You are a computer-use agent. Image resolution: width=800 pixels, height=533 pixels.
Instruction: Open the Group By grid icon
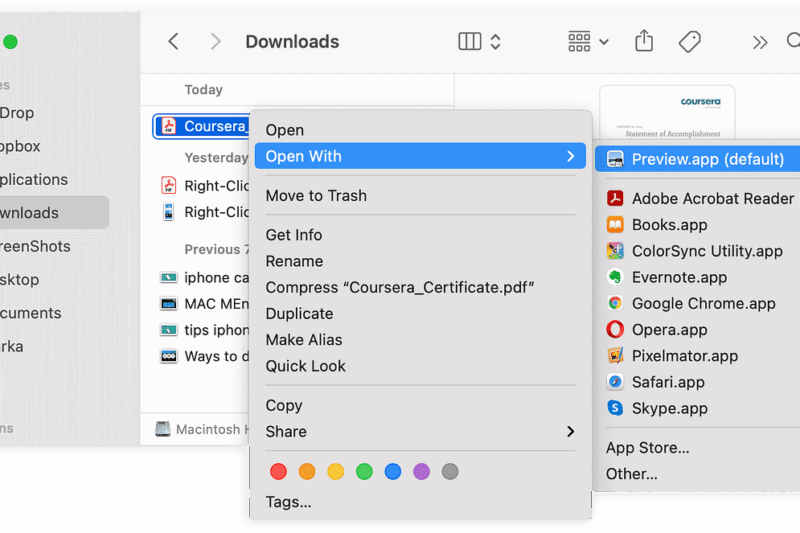point(579,41)
